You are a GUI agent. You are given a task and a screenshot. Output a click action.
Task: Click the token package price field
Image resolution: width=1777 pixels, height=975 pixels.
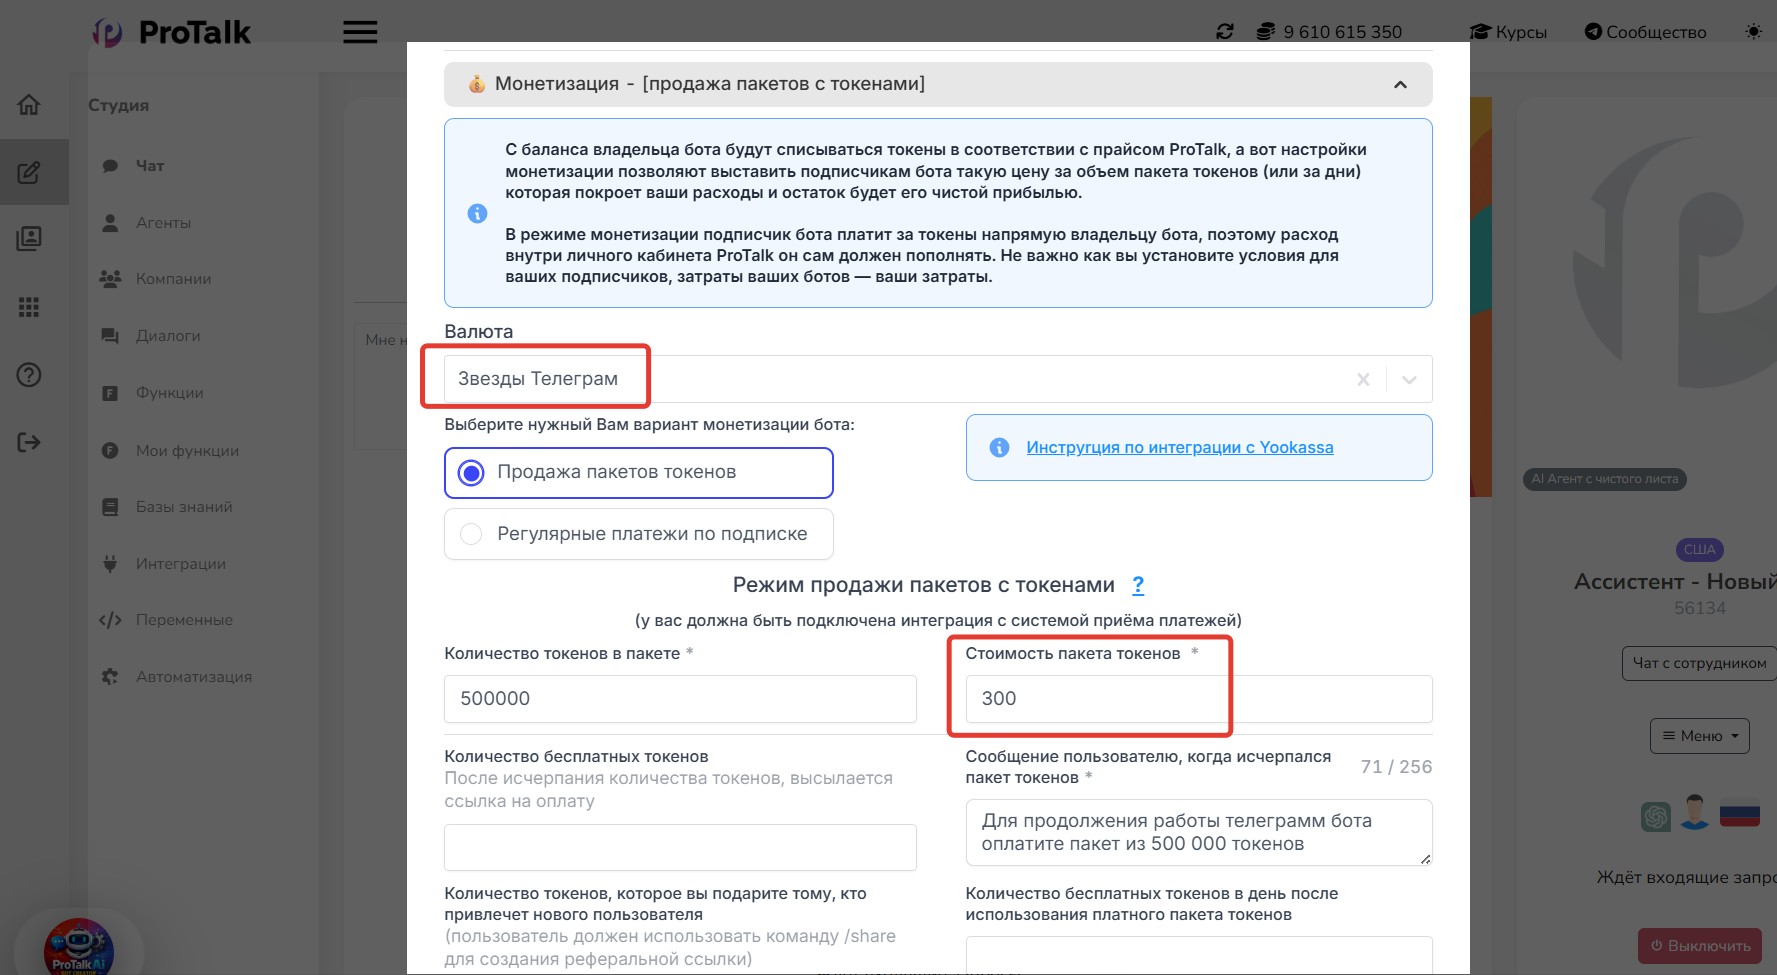pyautogui.click(x=1197, y=699)
